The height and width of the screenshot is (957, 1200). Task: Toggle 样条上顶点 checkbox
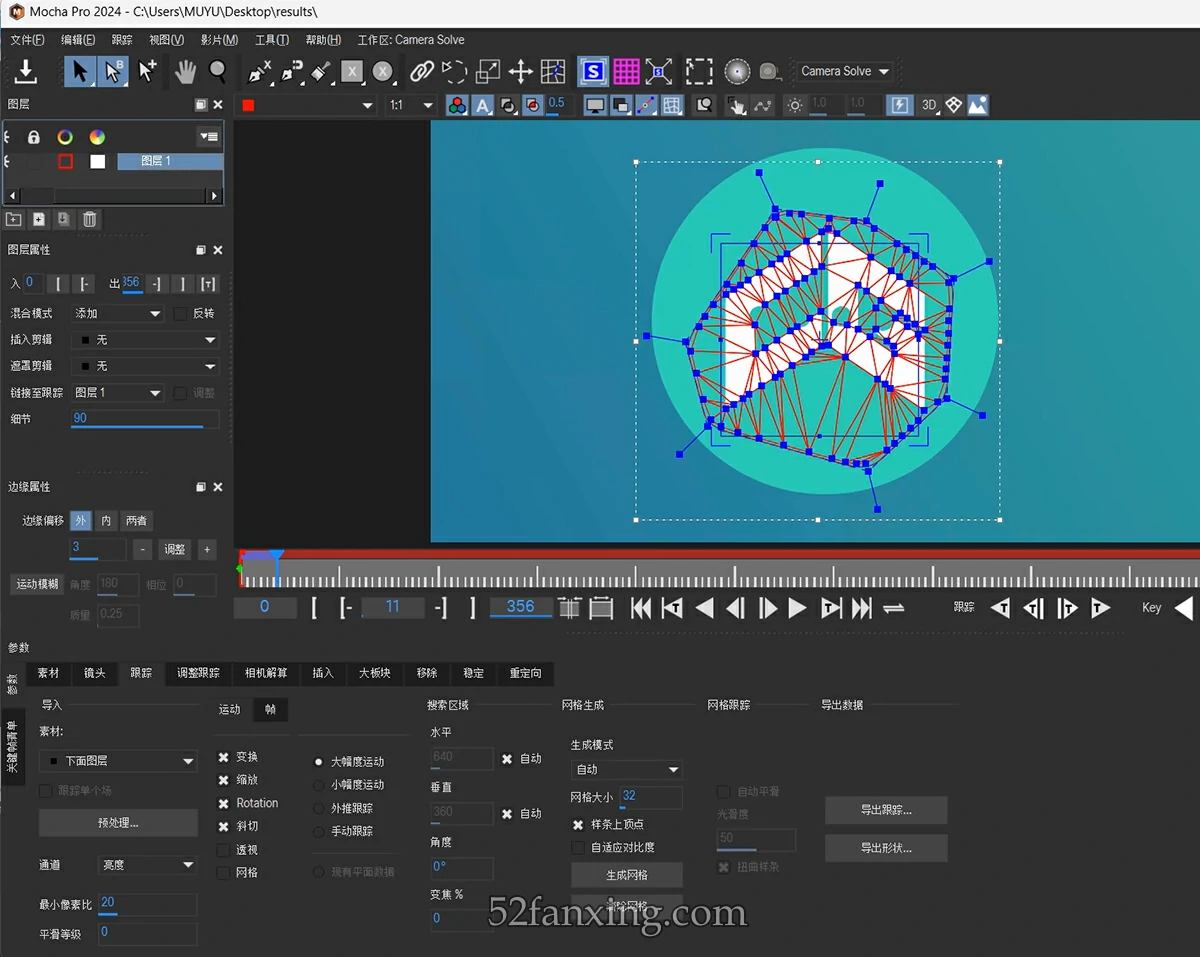[578, 825]
